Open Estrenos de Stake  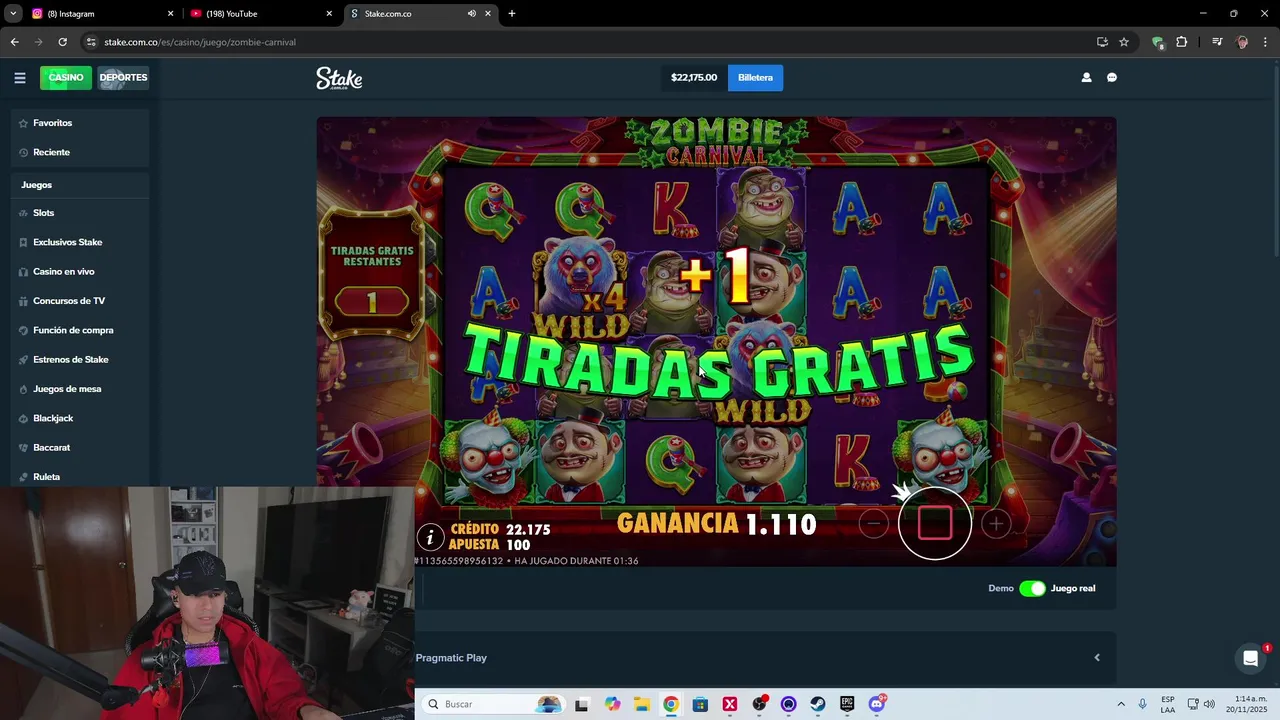[x=80, y=359]
